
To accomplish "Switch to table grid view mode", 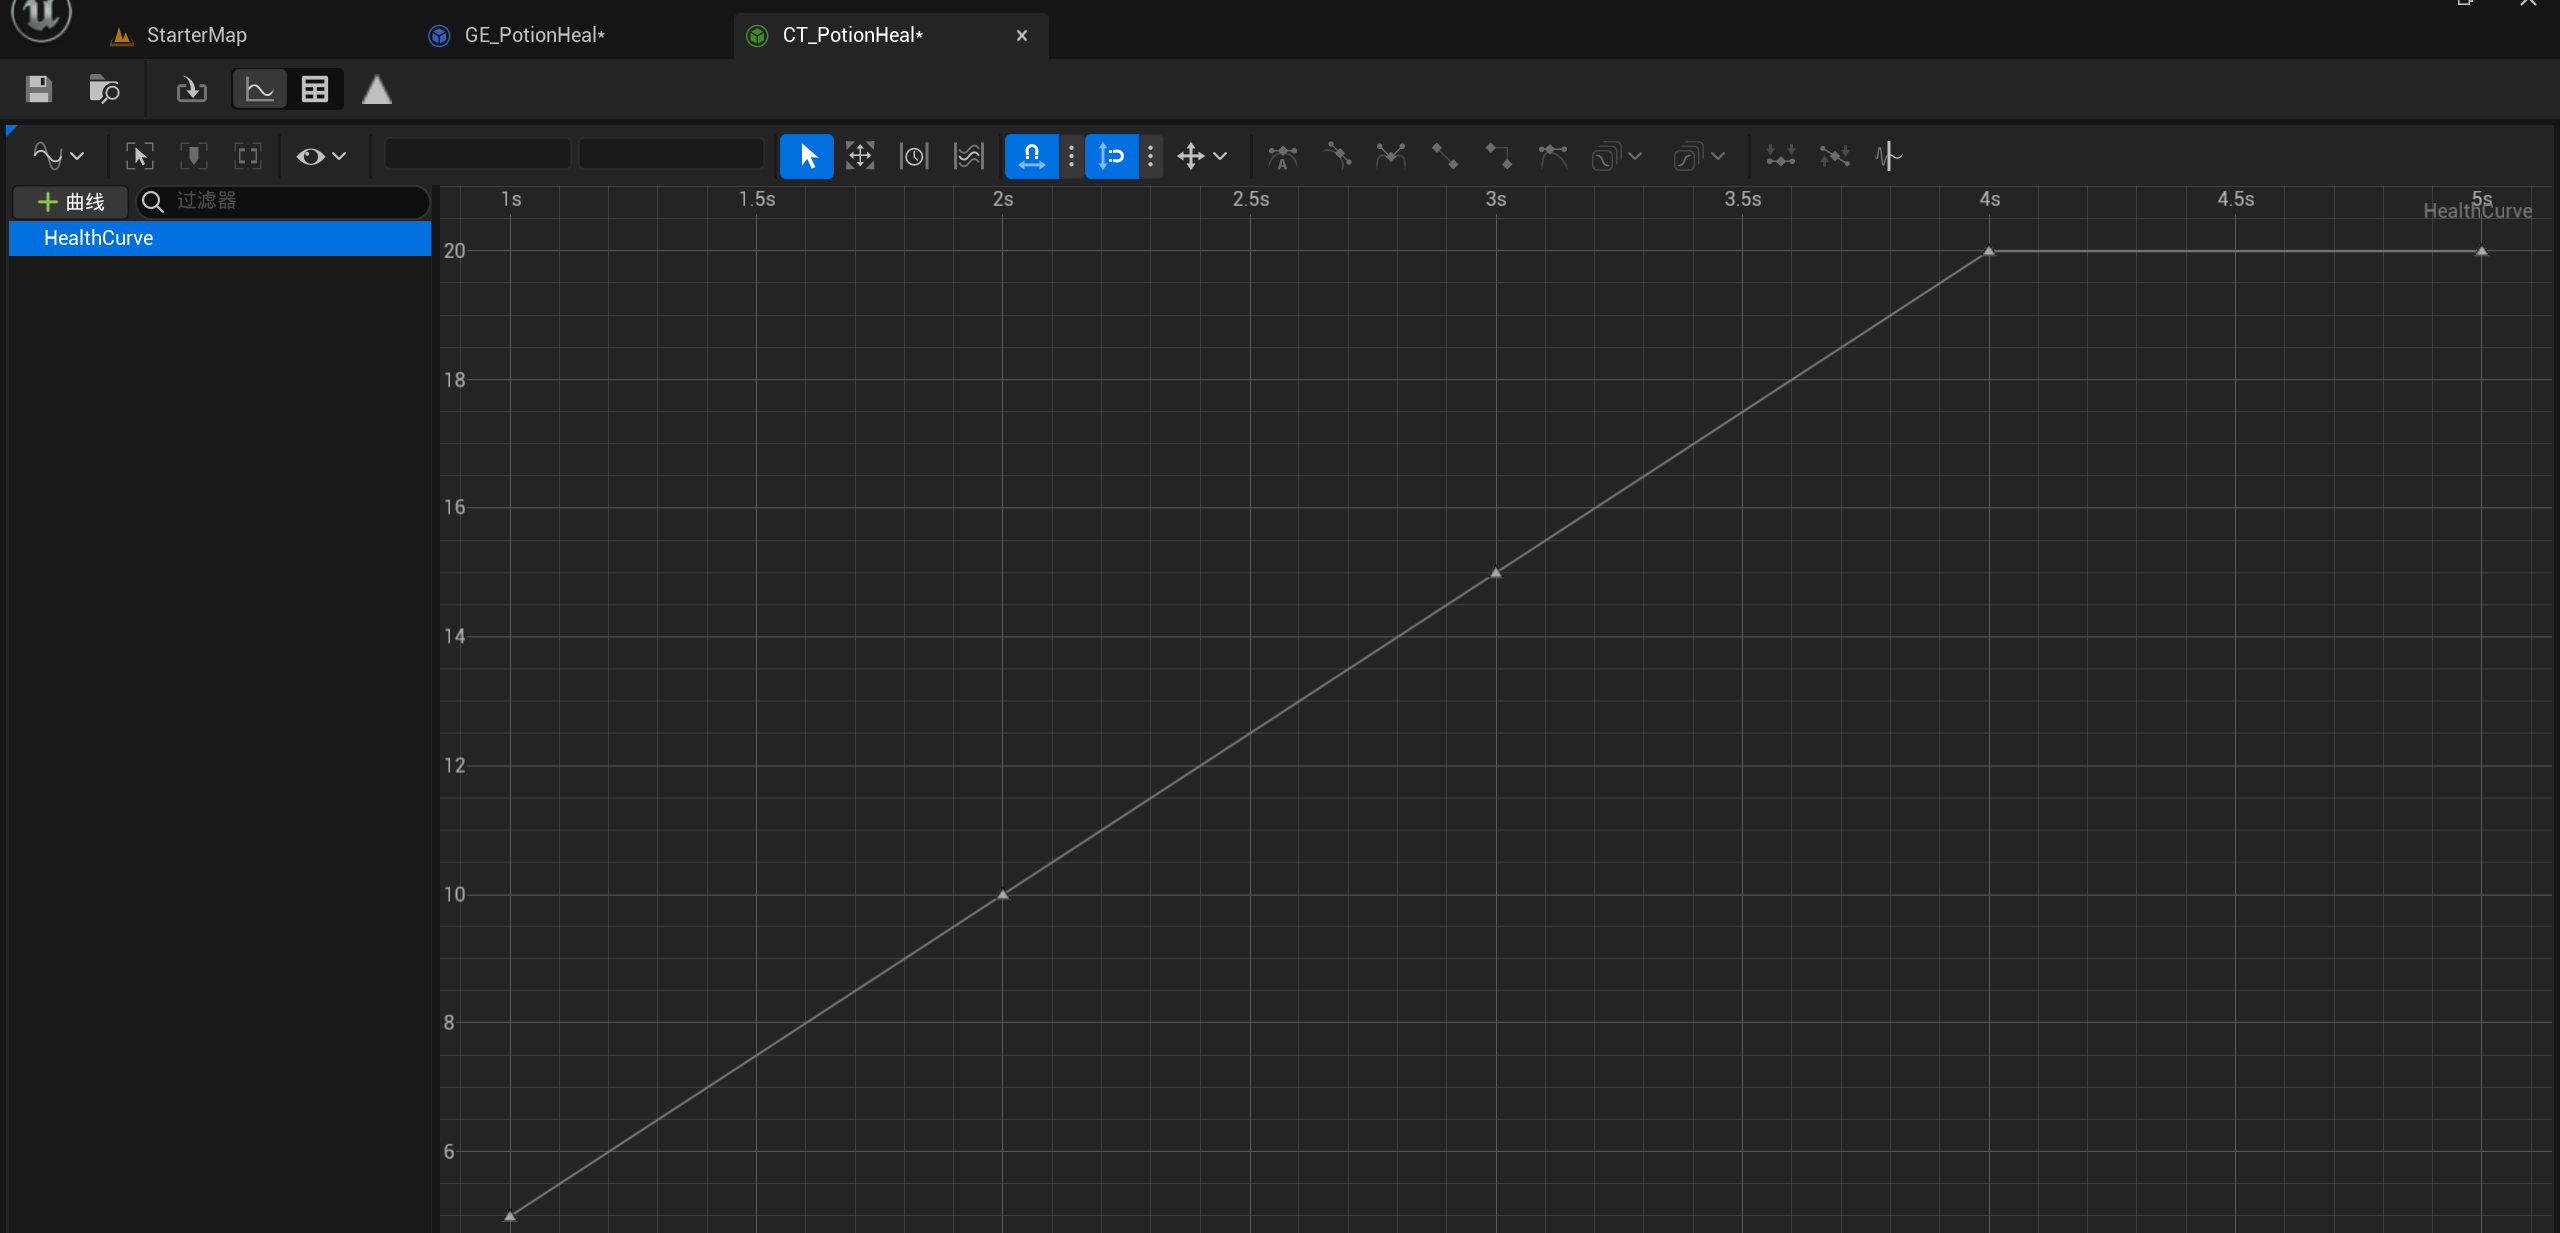I will coord(315,90).
